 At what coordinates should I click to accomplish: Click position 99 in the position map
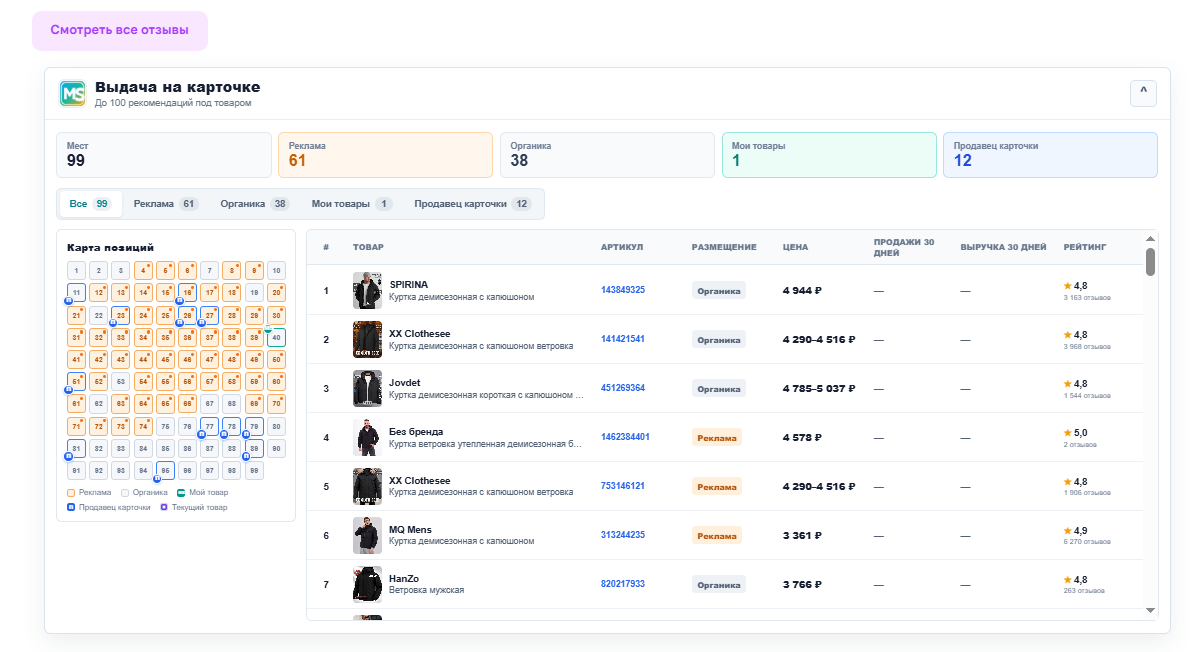(254, 470)
